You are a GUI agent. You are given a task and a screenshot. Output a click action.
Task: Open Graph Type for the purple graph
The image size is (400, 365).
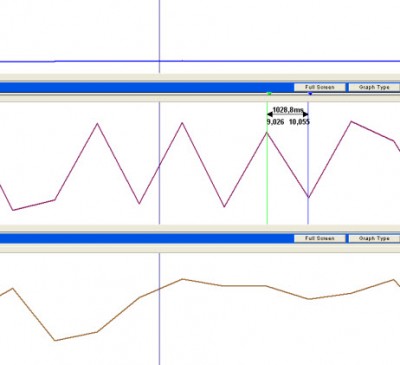(x=374, y=87)
